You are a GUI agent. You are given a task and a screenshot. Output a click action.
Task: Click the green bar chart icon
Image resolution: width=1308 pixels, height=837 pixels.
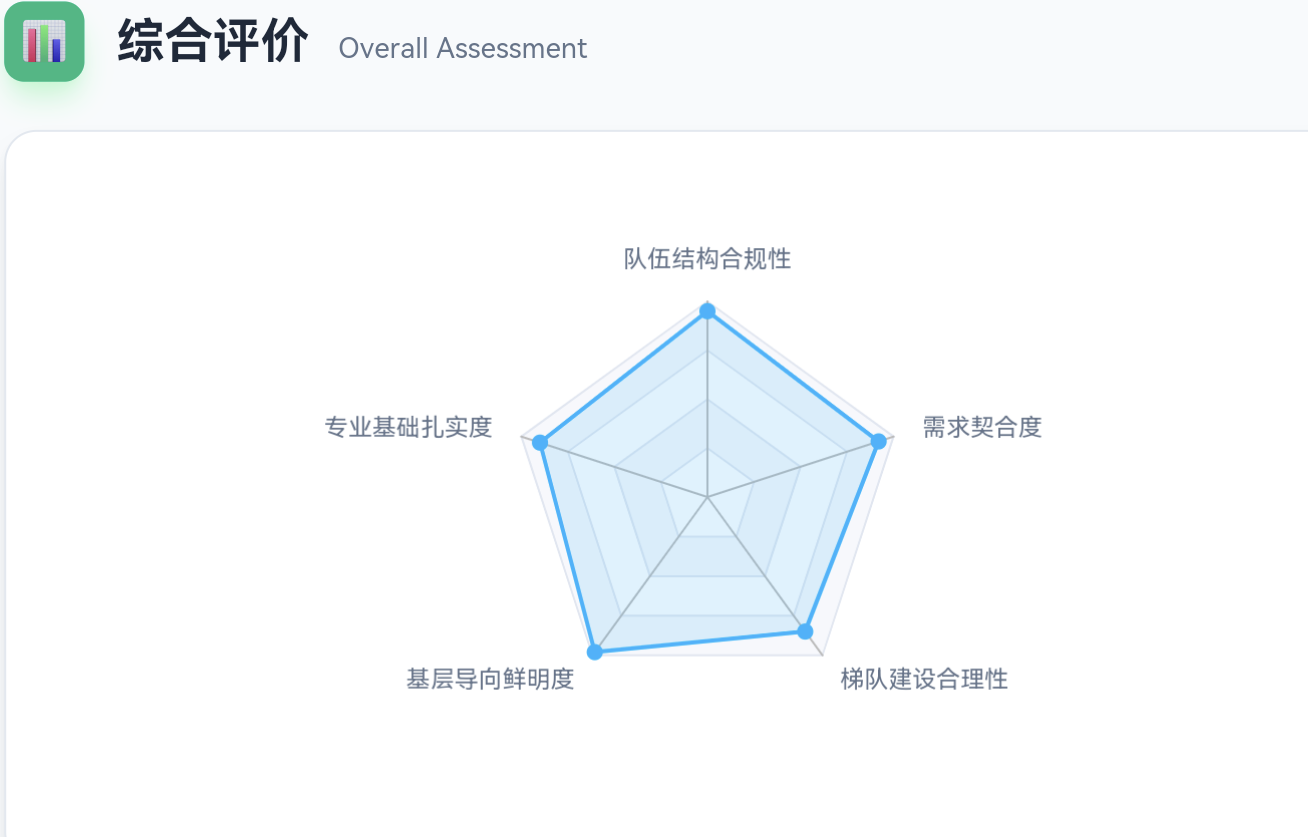click(x=44, y=42)
